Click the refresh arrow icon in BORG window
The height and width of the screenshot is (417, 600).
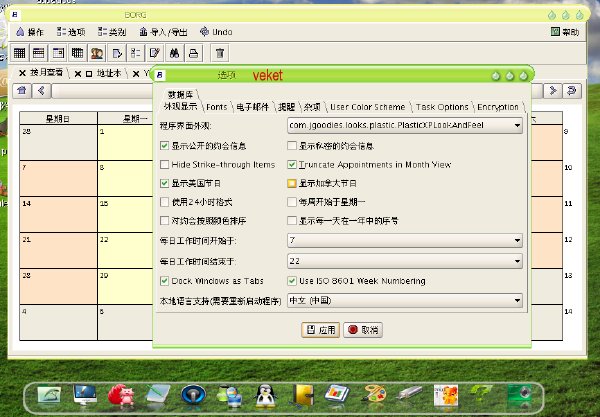point(572,91)
